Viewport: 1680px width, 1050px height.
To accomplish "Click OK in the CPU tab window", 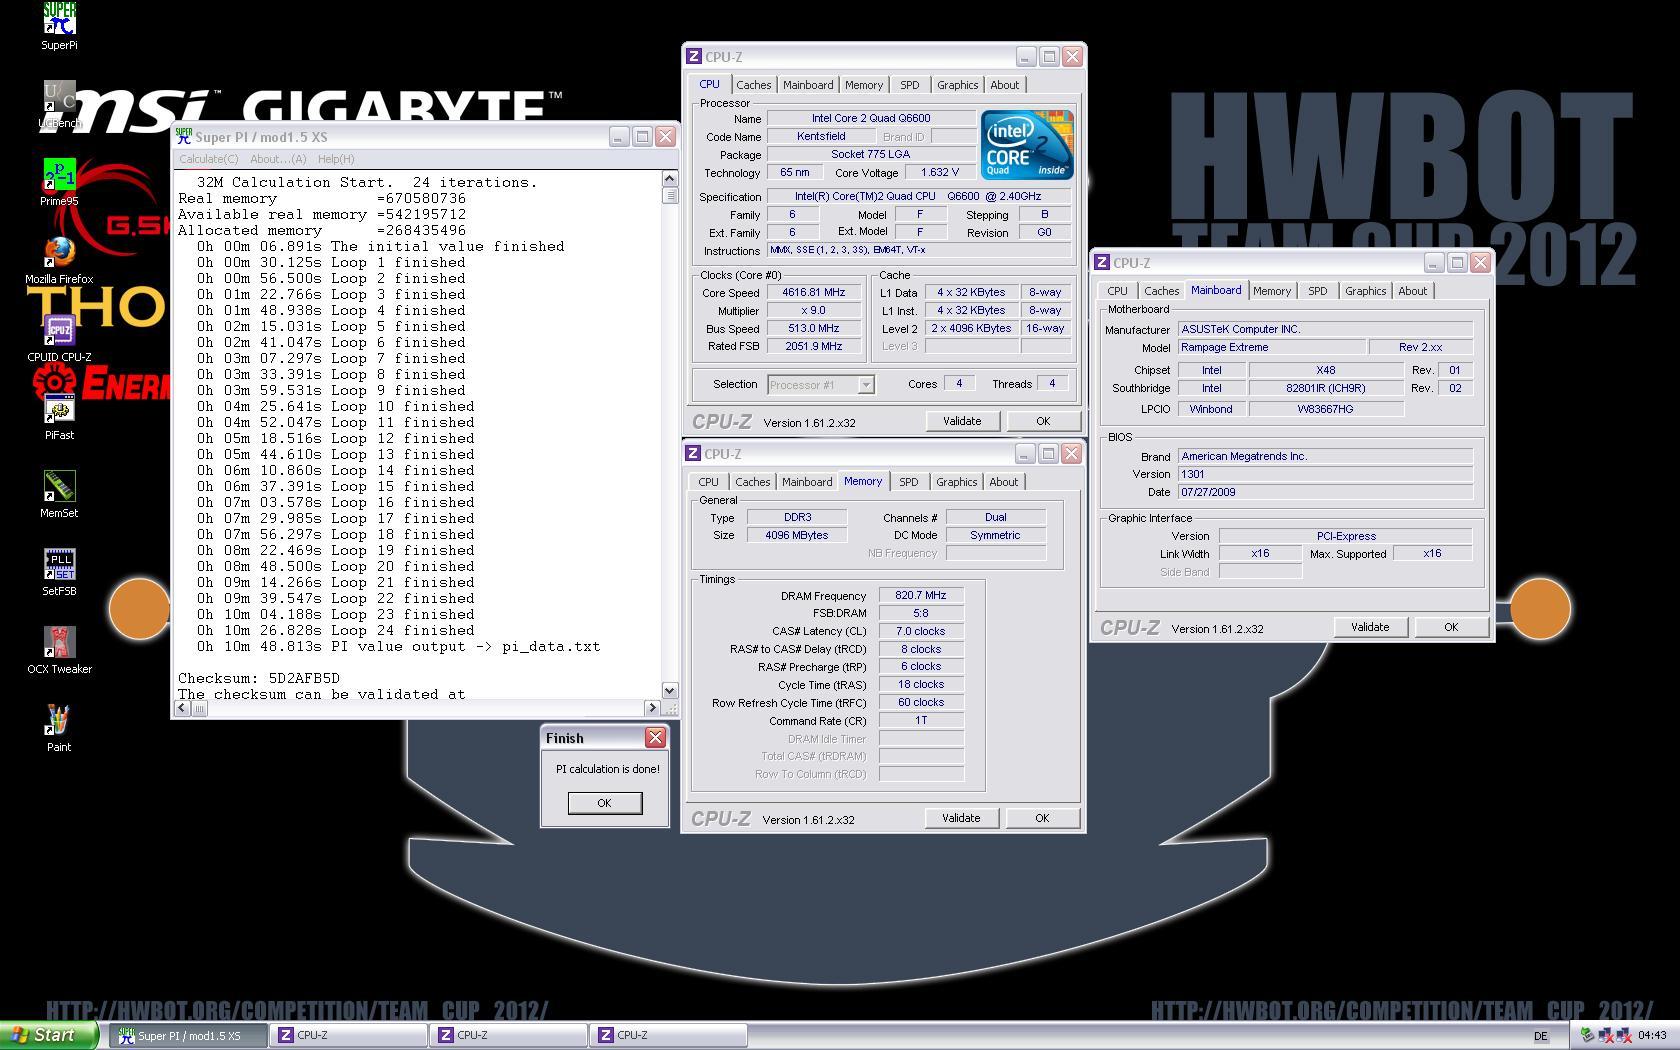I will coord(1043,421).
